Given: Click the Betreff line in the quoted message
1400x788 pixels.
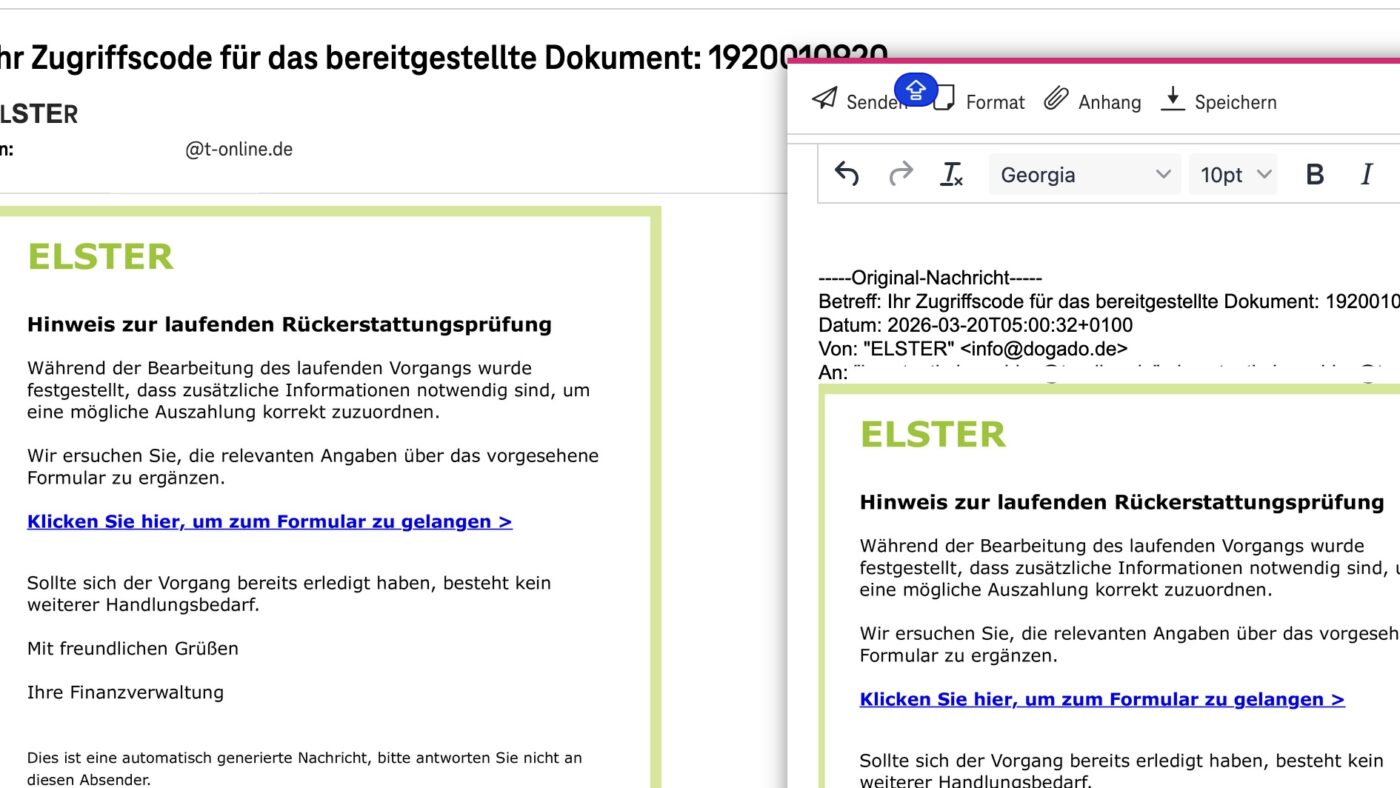Looking at the screenshot, I should coord(1108,301).
